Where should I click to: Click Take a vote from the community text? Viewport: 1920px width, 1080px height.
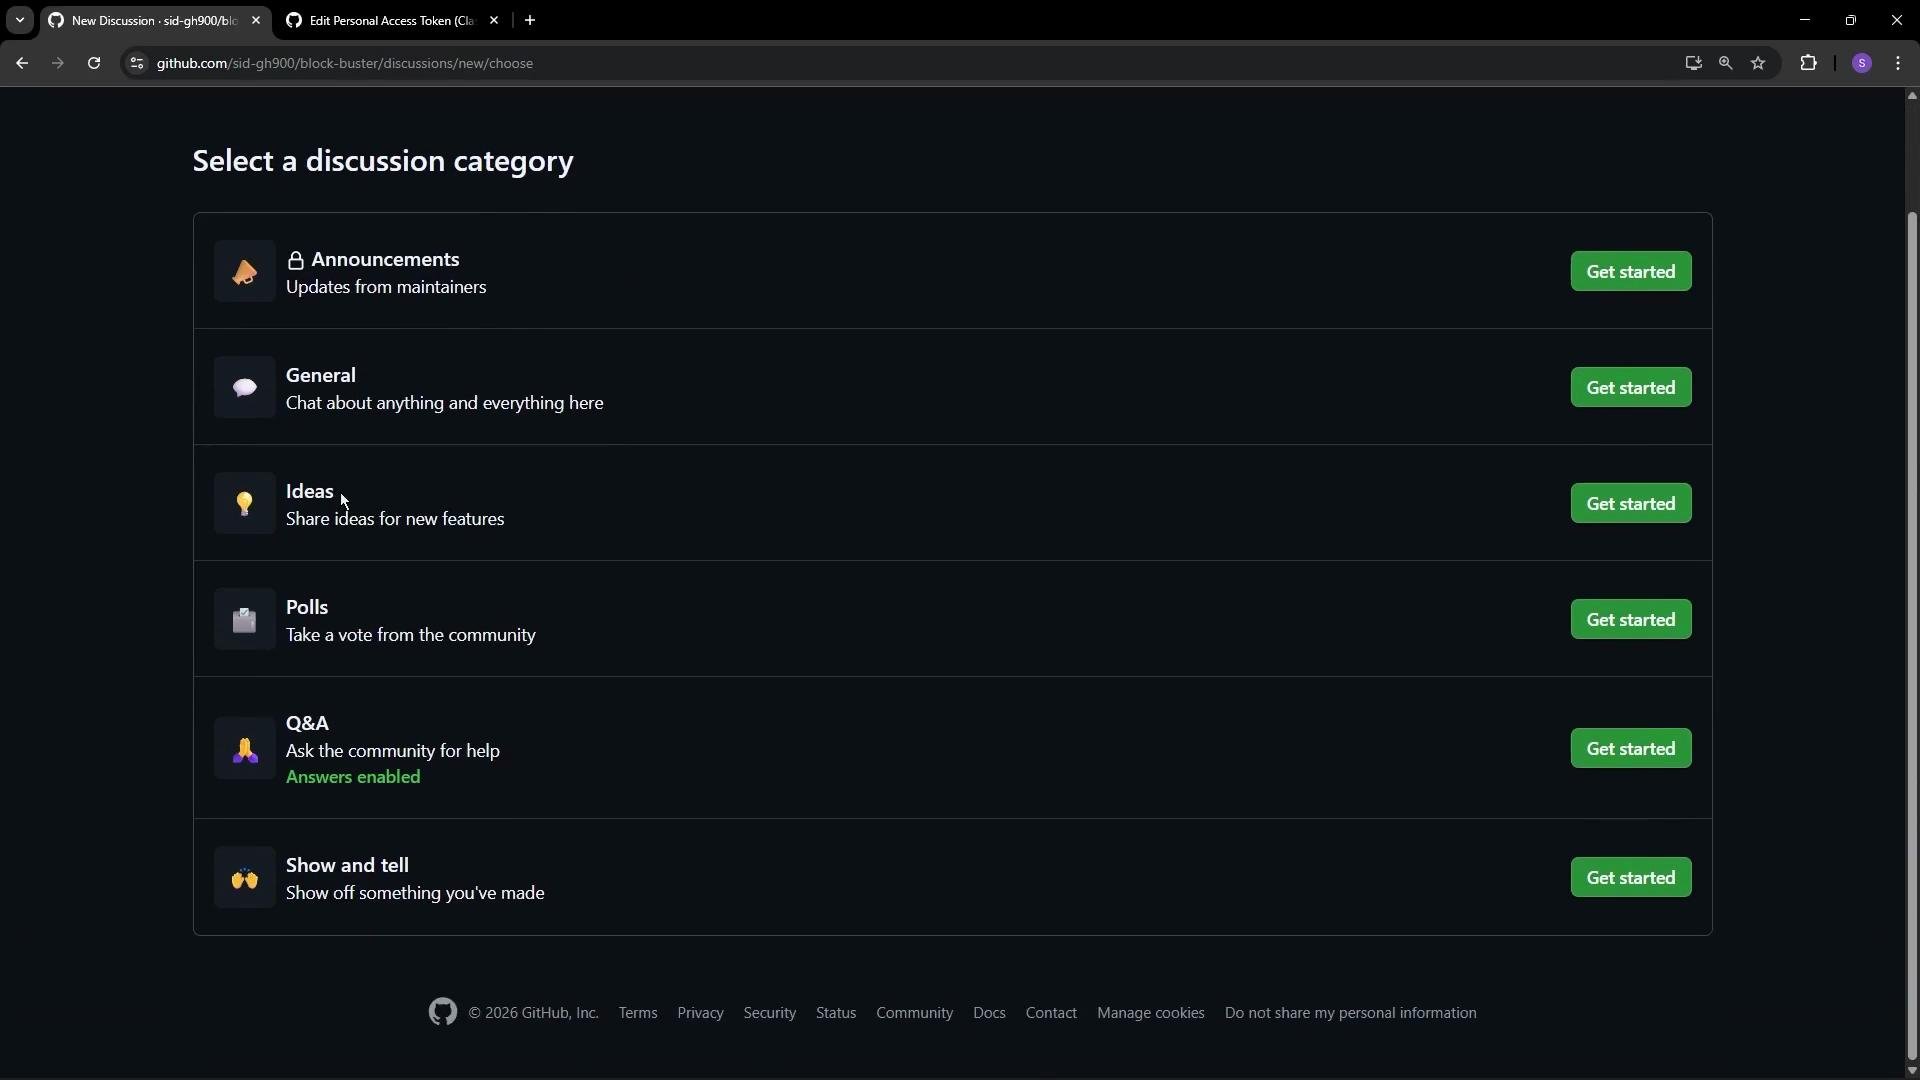coord(411,636)
